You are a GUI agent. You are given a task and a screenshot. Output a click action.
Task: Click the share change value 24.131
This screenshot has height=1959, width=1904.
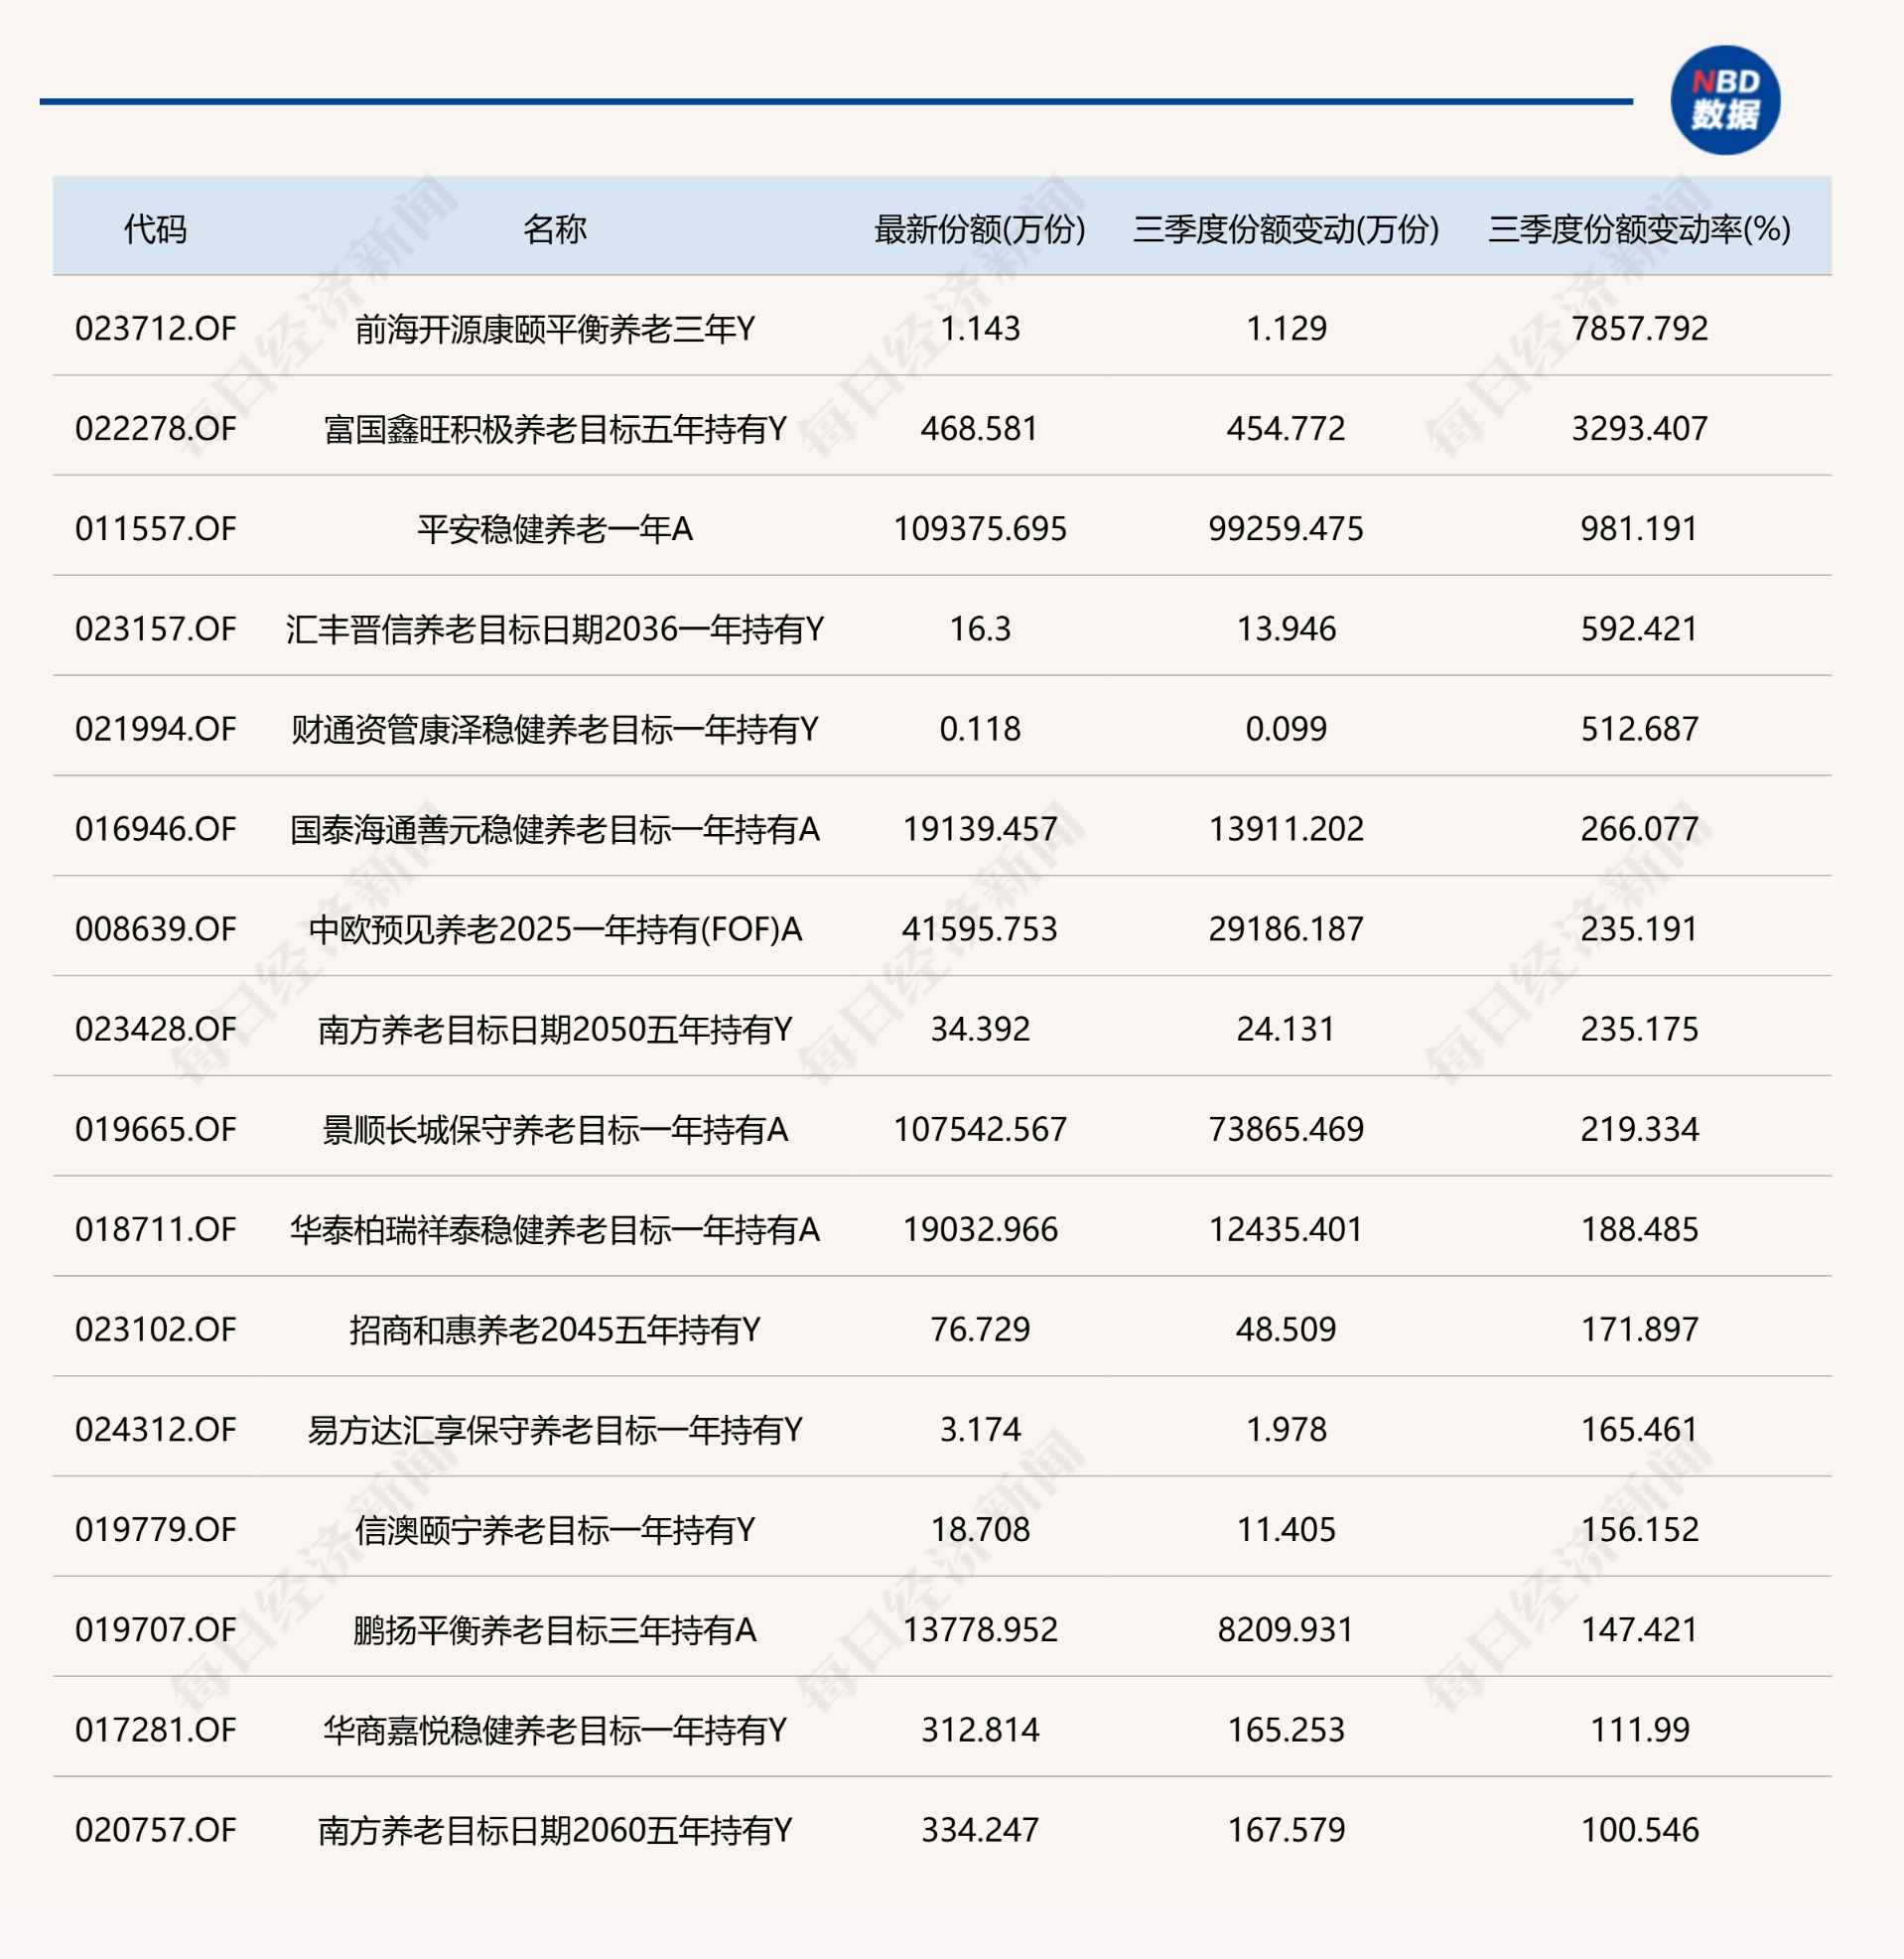pyautogui.click(x=1286, y=1028)
